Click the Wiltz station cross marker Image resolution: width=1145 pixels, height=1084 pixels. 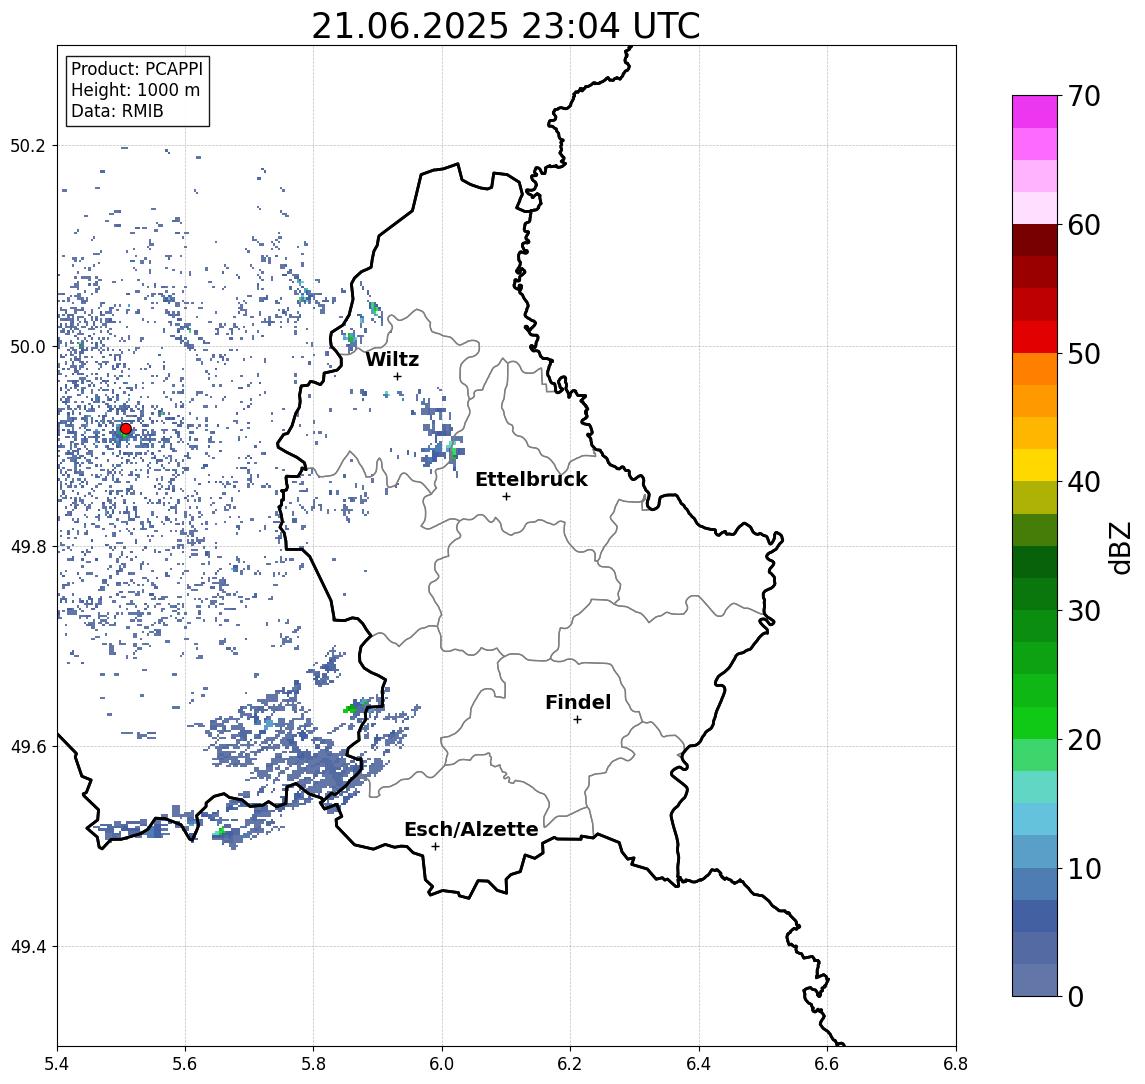pos(397,376)
